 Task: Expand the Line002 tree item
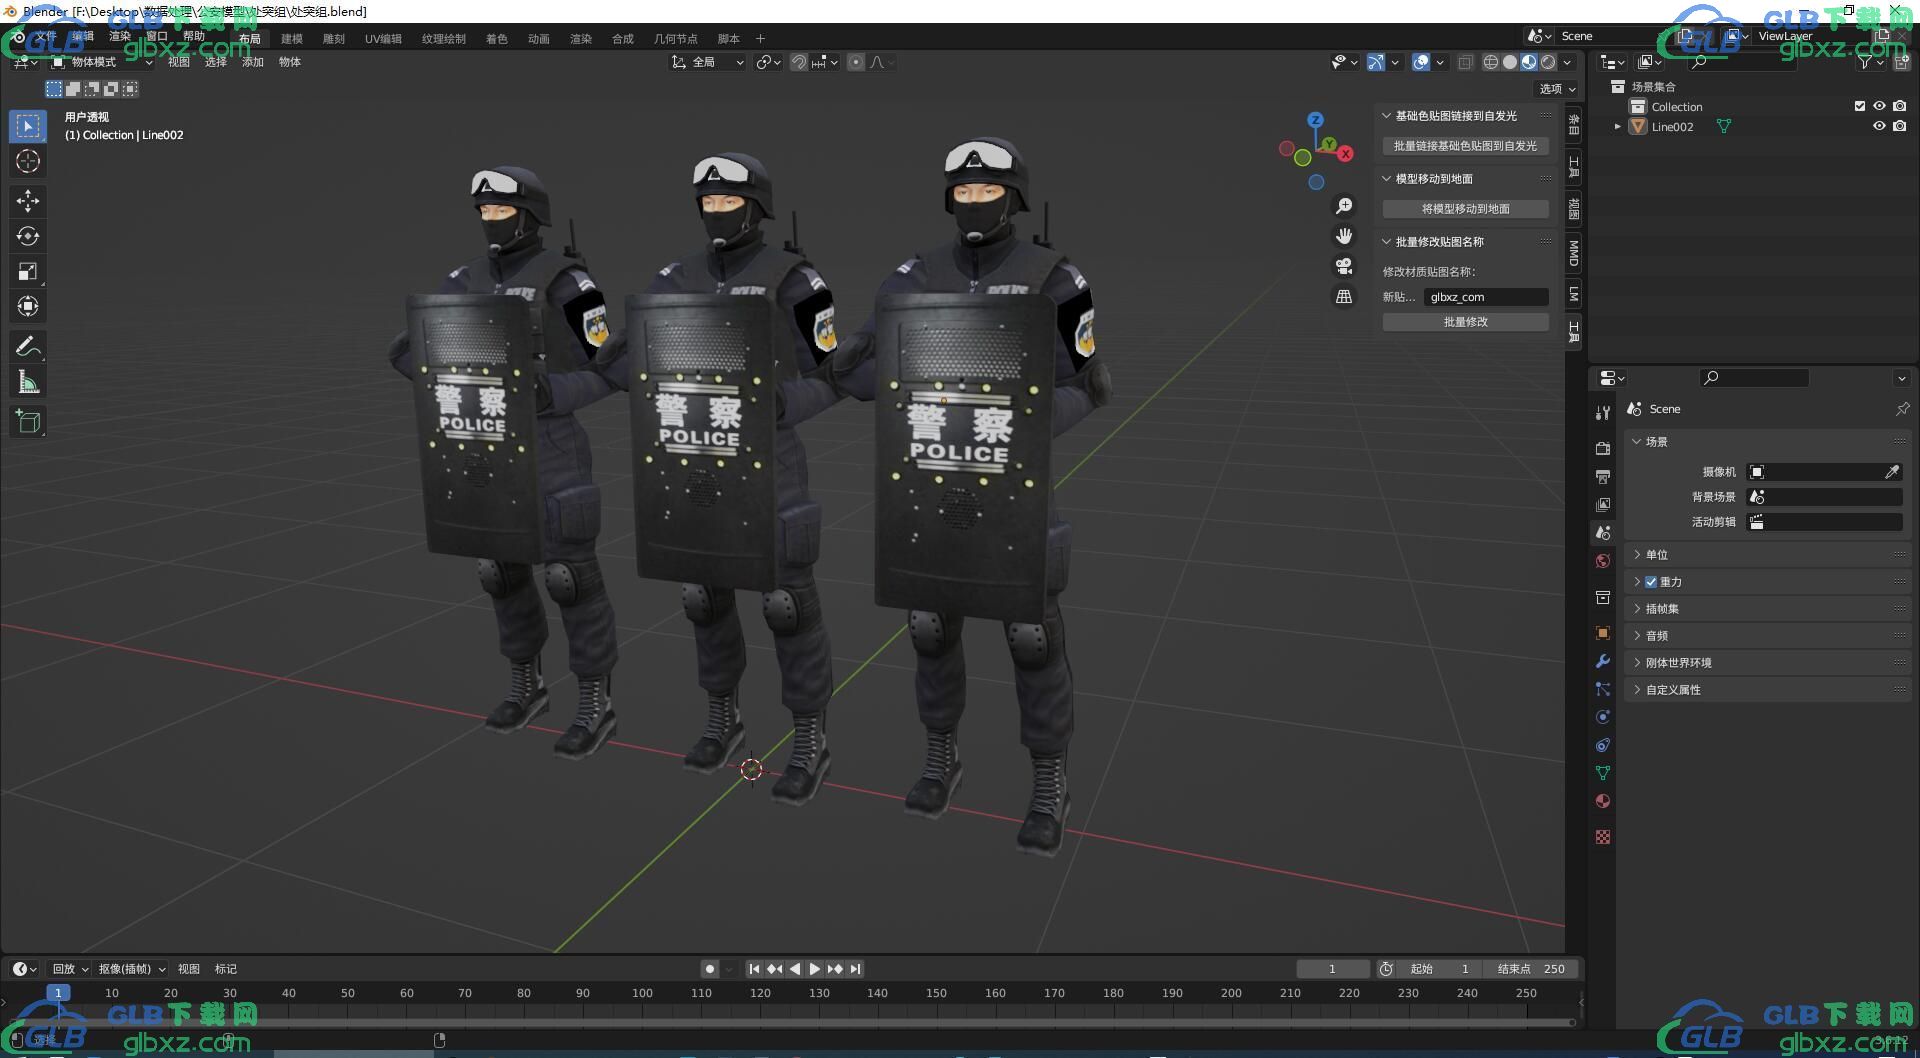point(1617,127)
